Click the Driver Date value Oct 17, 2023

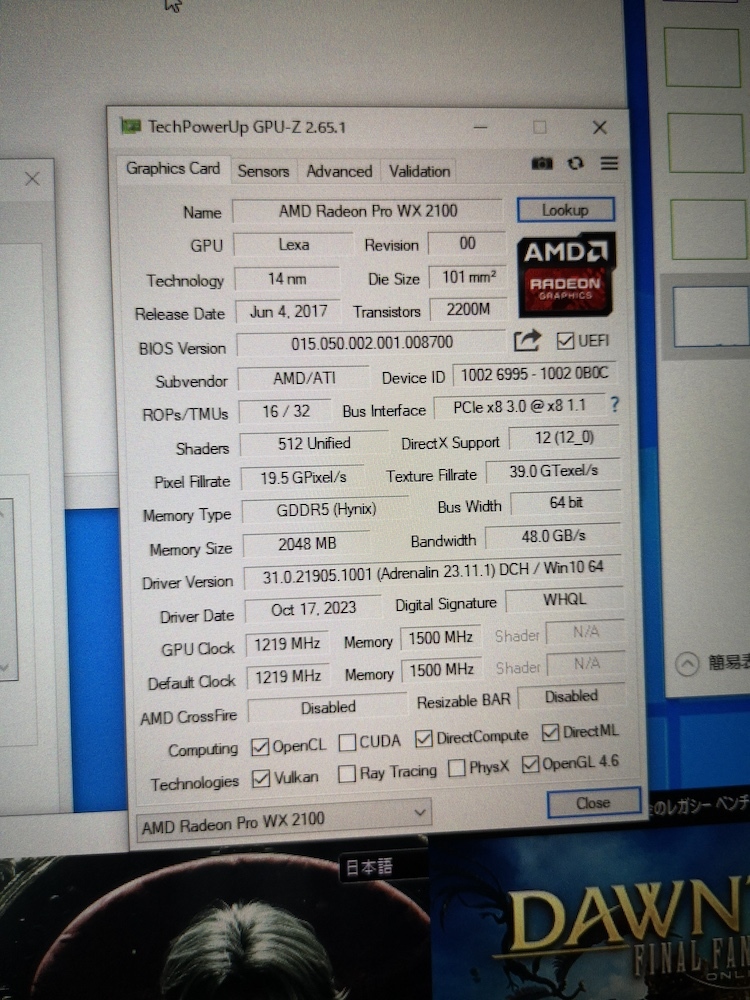(313, 609)
